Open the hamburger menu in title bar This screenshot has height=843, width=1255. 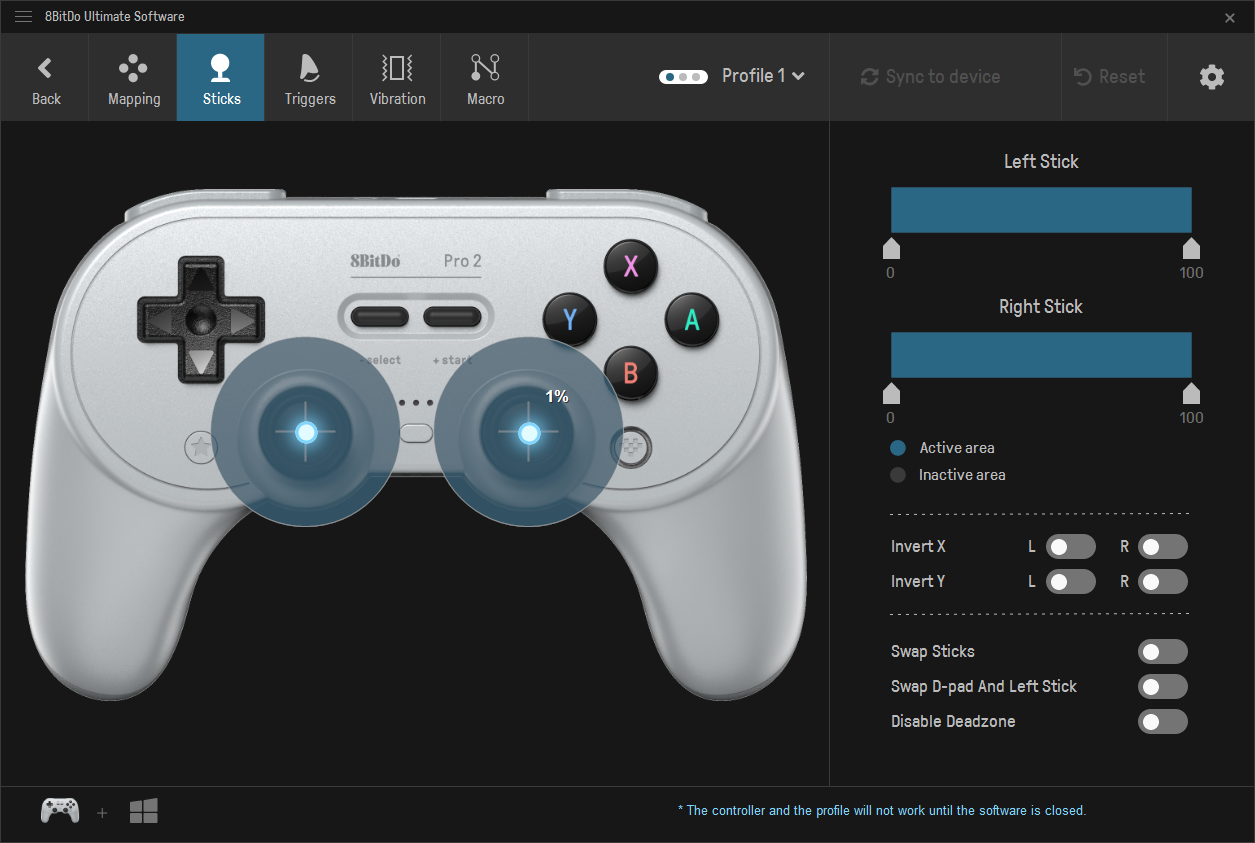23,17
